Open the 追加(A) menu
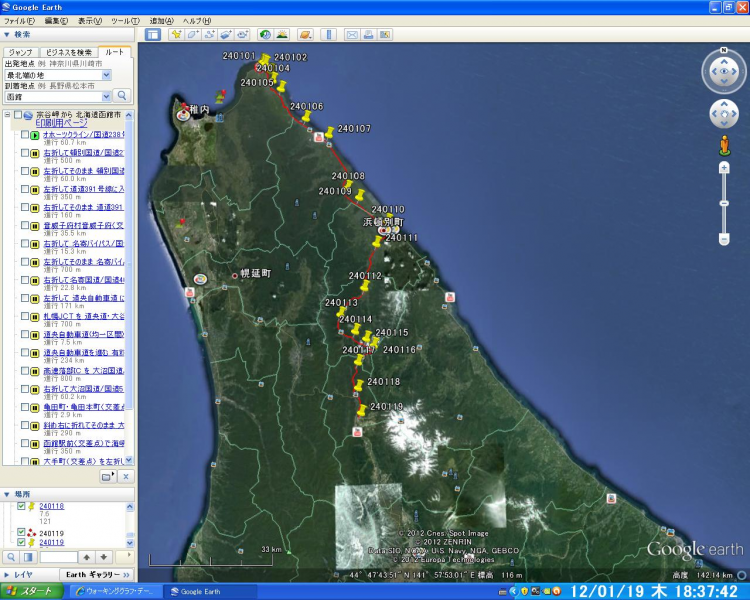750x600 pixels. [162, 21]
